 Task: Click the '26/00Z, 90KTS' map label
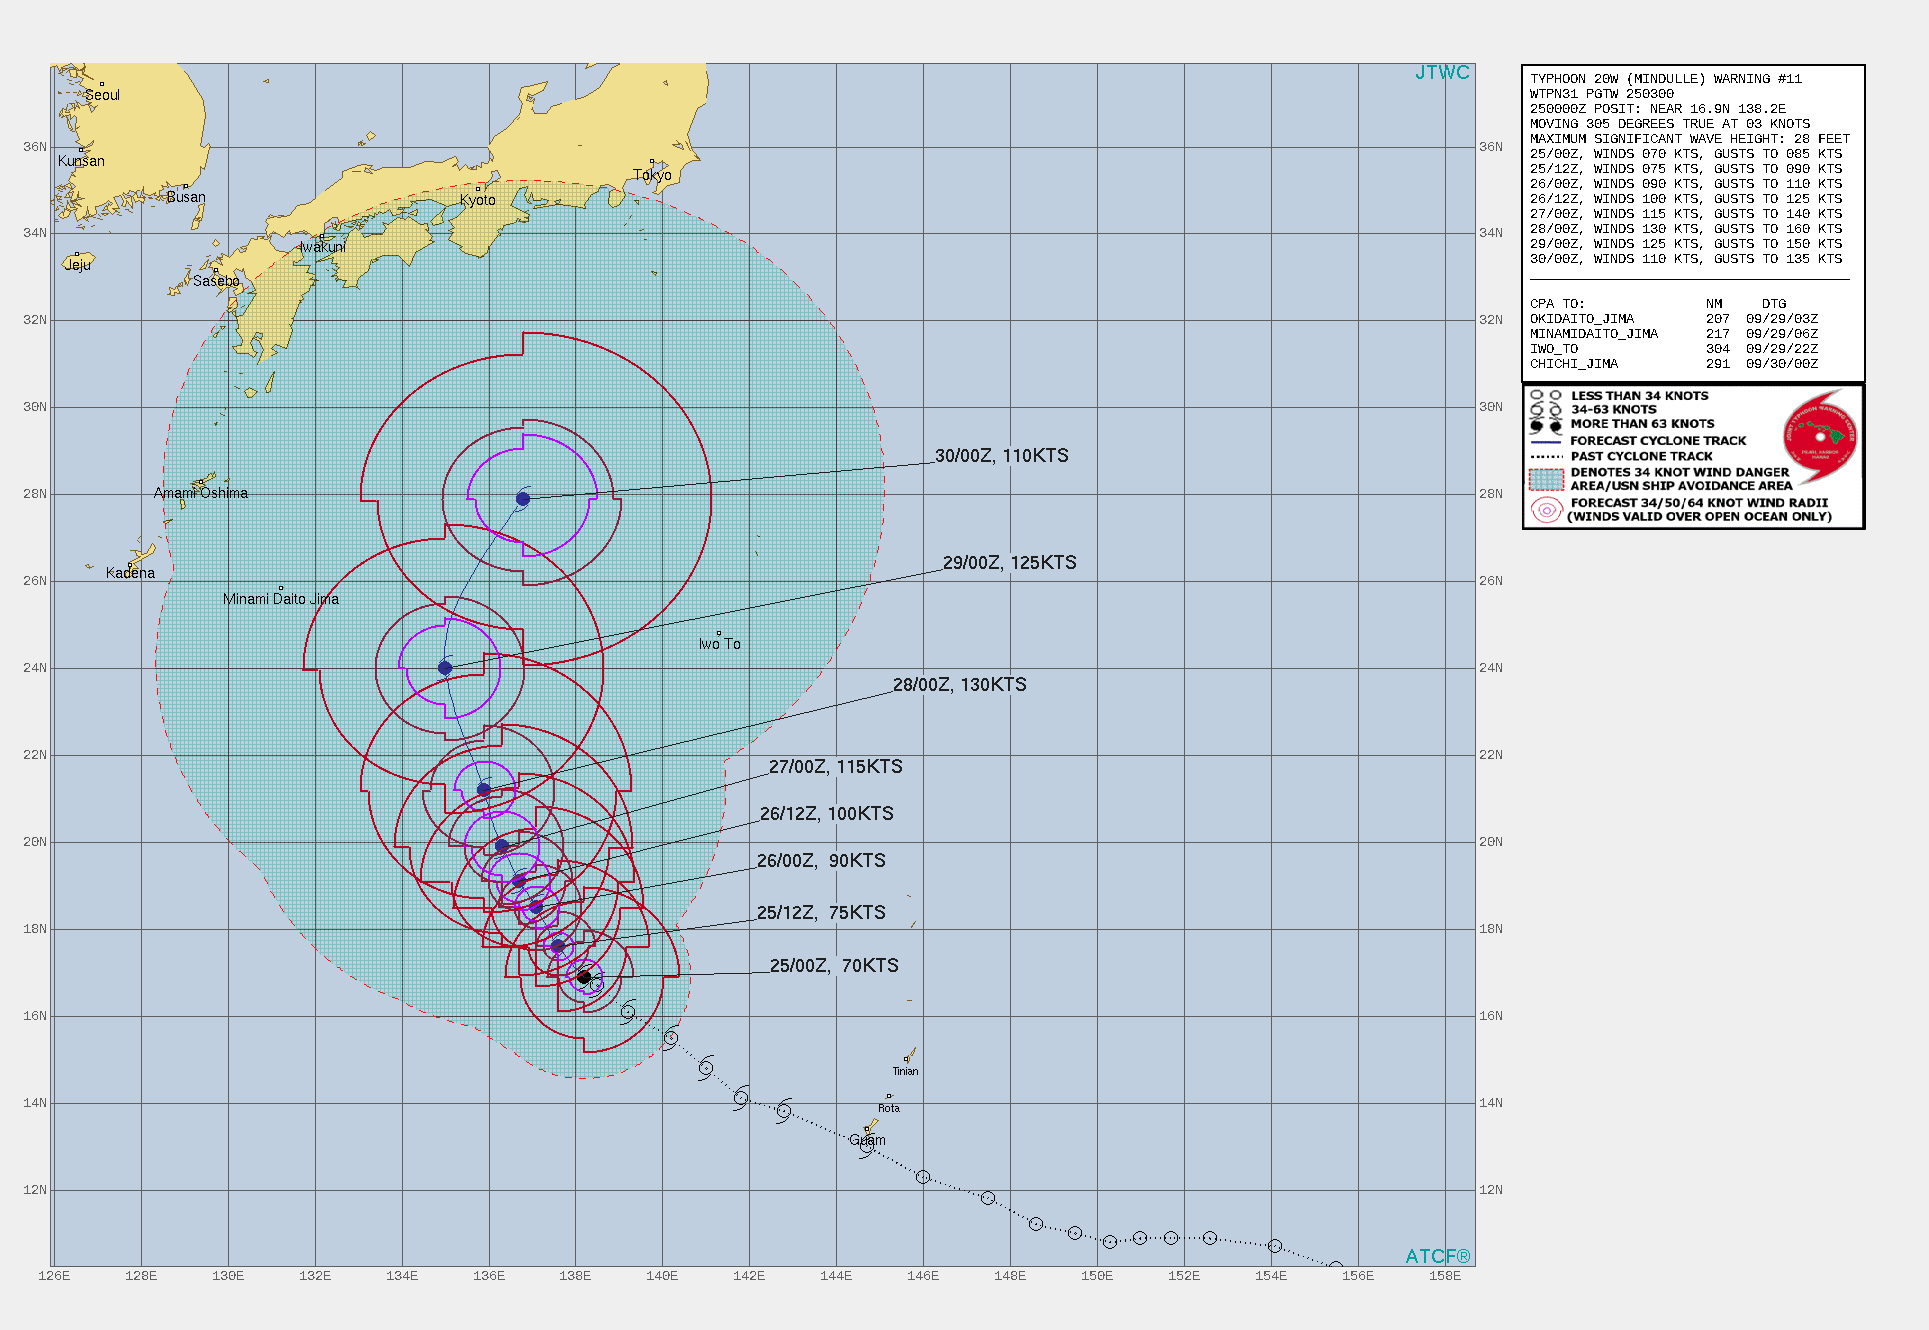pos(821,861)
